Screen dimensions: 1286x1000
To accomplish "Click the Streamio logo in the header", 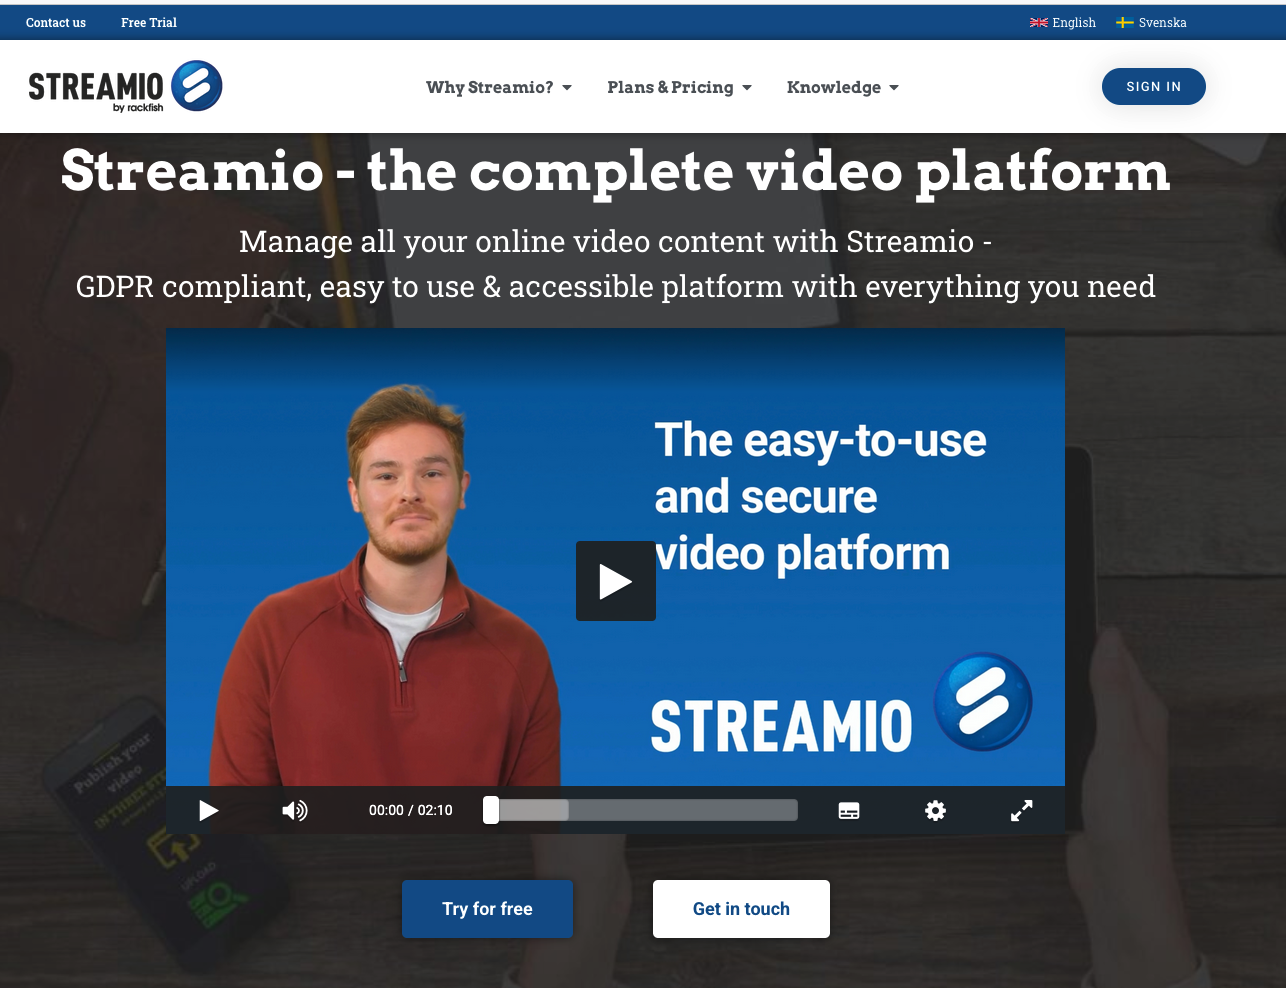I will (125, 87).
